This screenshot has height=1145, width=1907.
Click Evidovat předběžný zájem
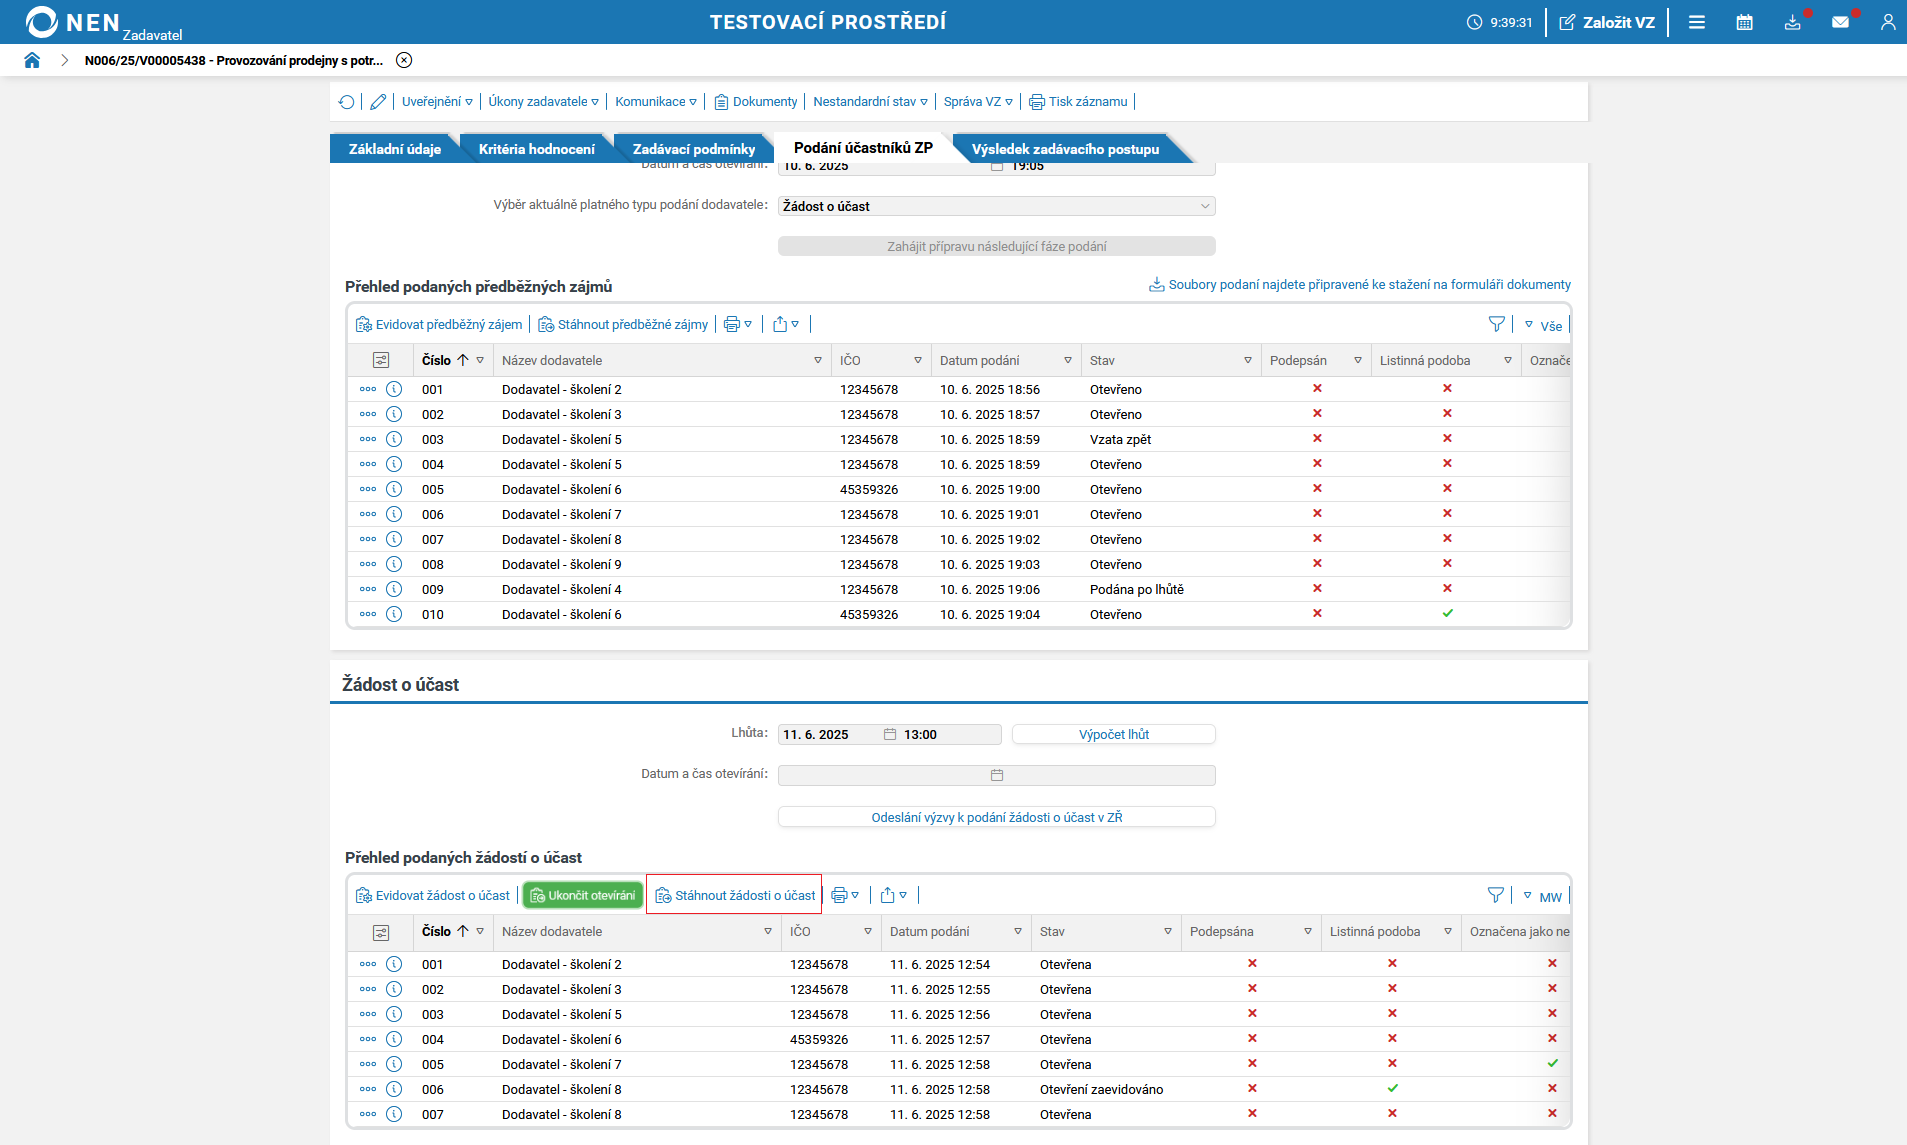click(x=439, y=325)
